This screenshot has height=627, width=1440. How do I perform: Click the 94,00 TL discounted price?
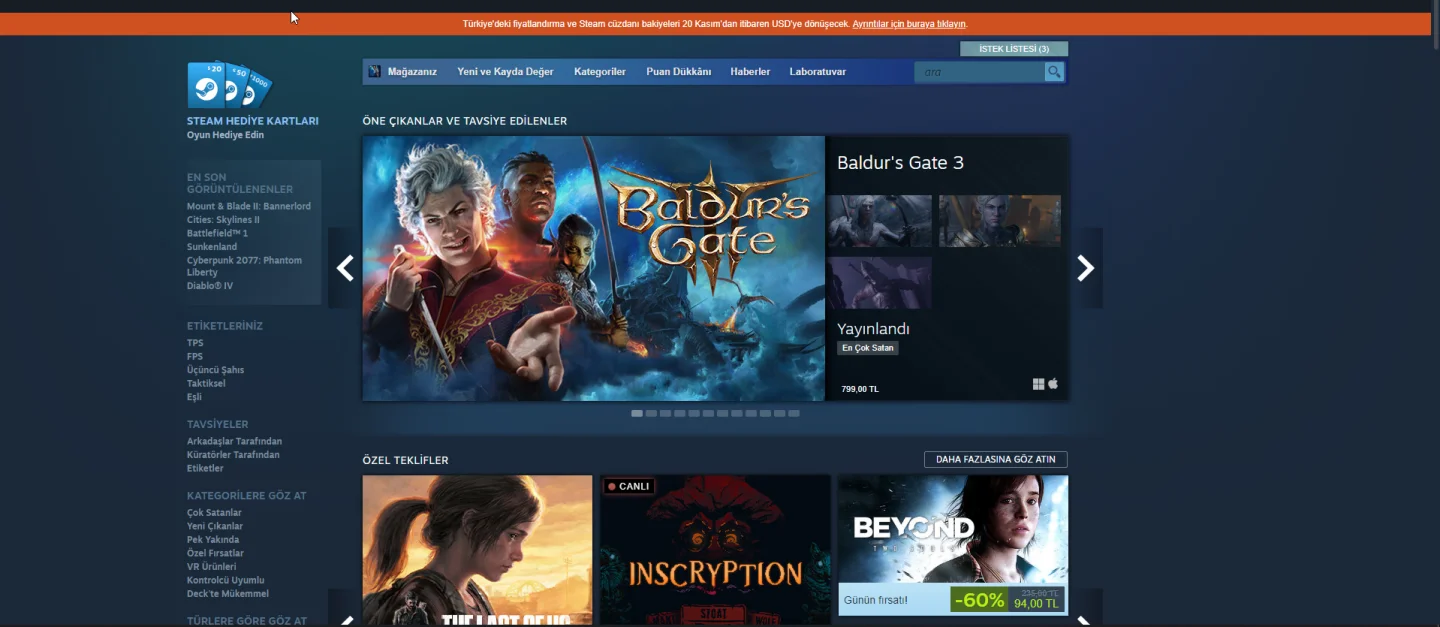pos(1036,604)
